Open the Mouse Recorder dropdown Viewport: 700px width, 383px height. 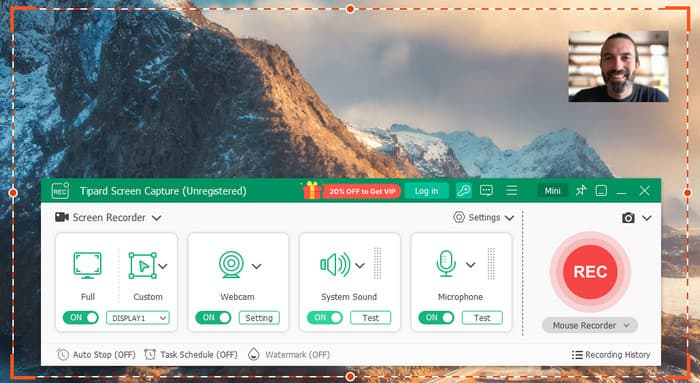[x=590, y=325]
